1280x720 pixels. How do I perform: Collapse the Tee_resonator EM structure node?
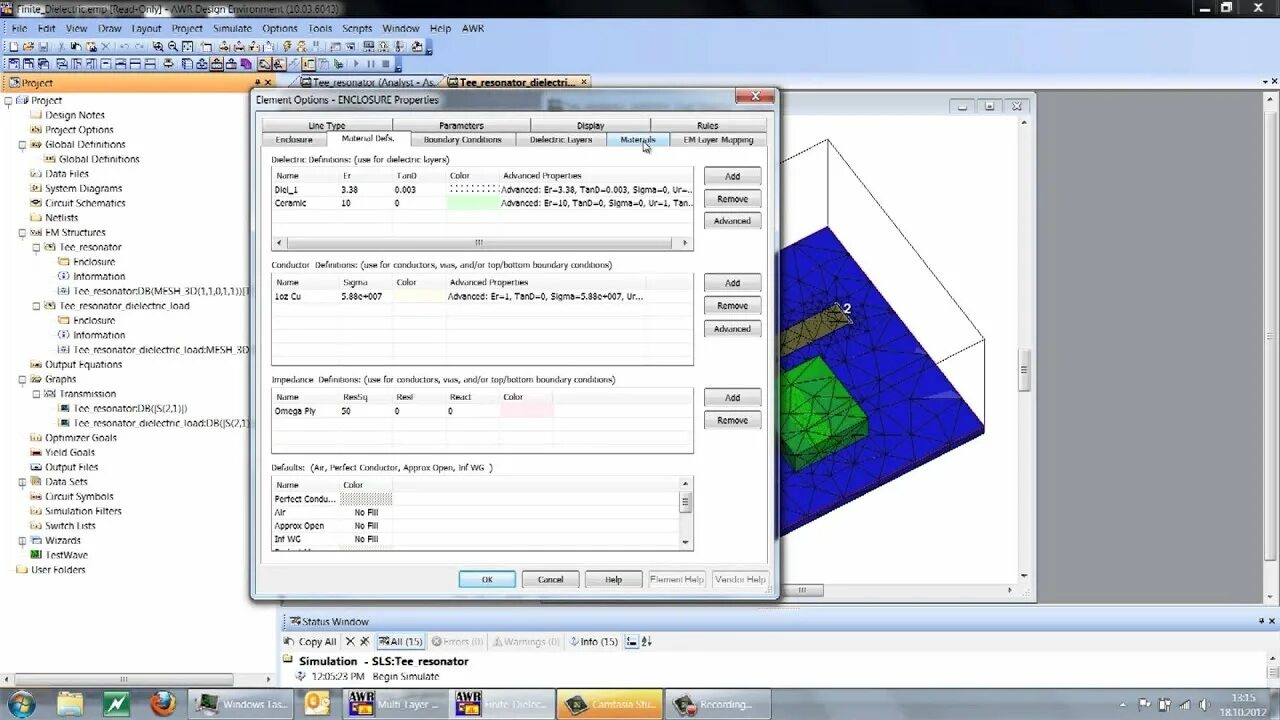(37, 247)
